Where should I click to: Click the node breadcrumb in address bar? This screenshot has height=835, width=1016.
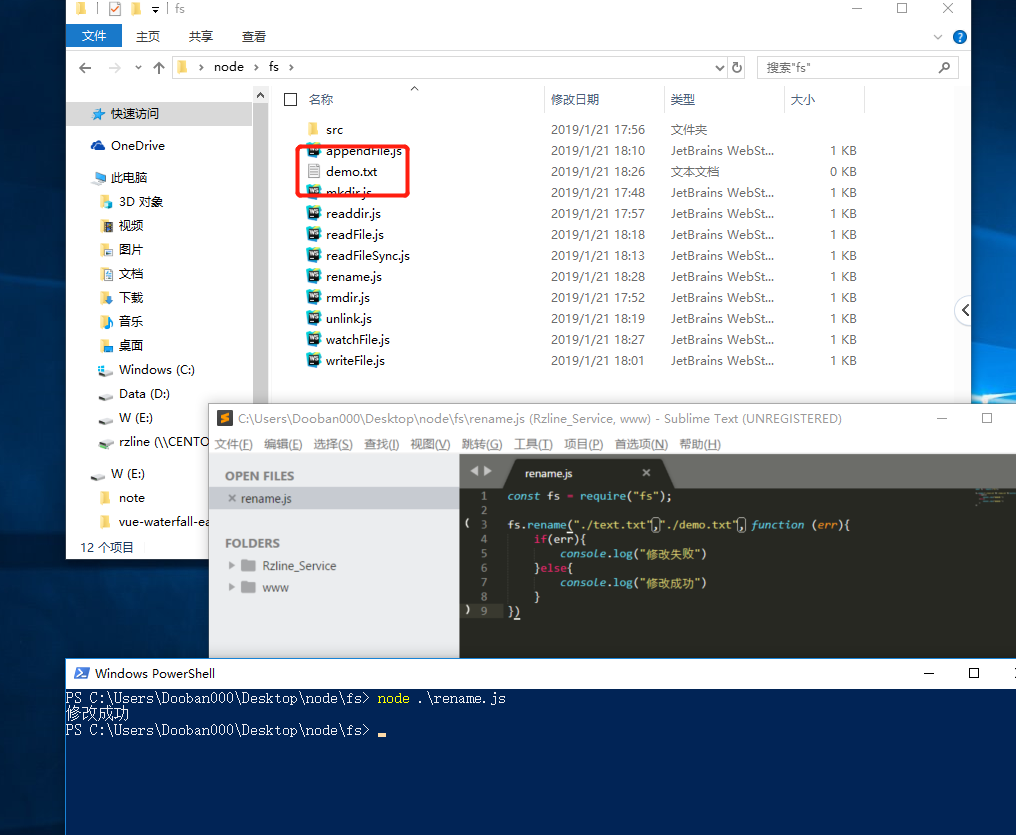tap(229, 67)
